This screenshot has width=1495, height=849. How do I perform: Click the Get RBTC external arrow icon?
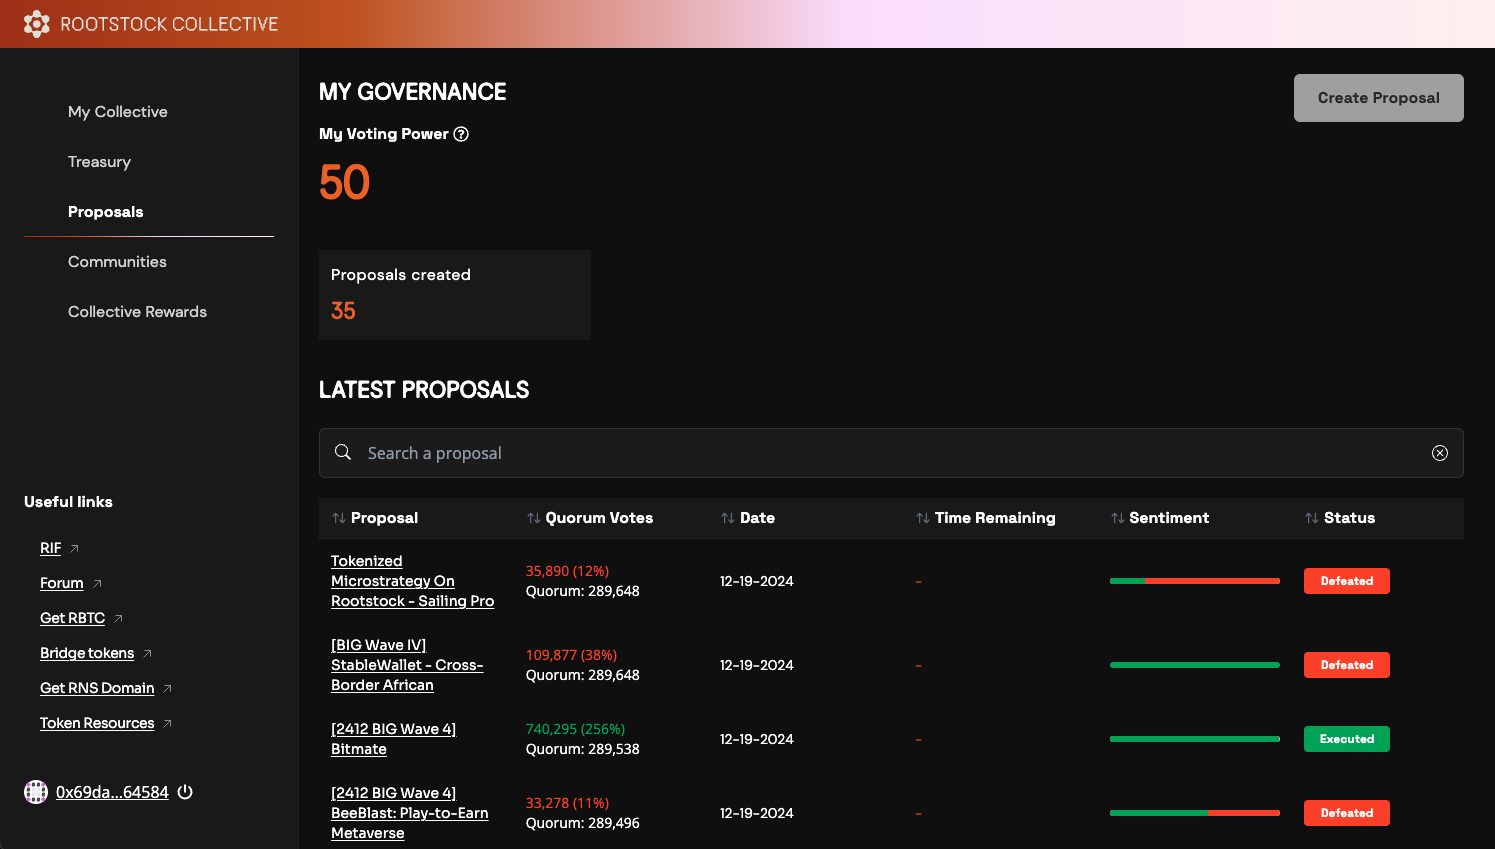pyautogui.click(x=118, y=619)
